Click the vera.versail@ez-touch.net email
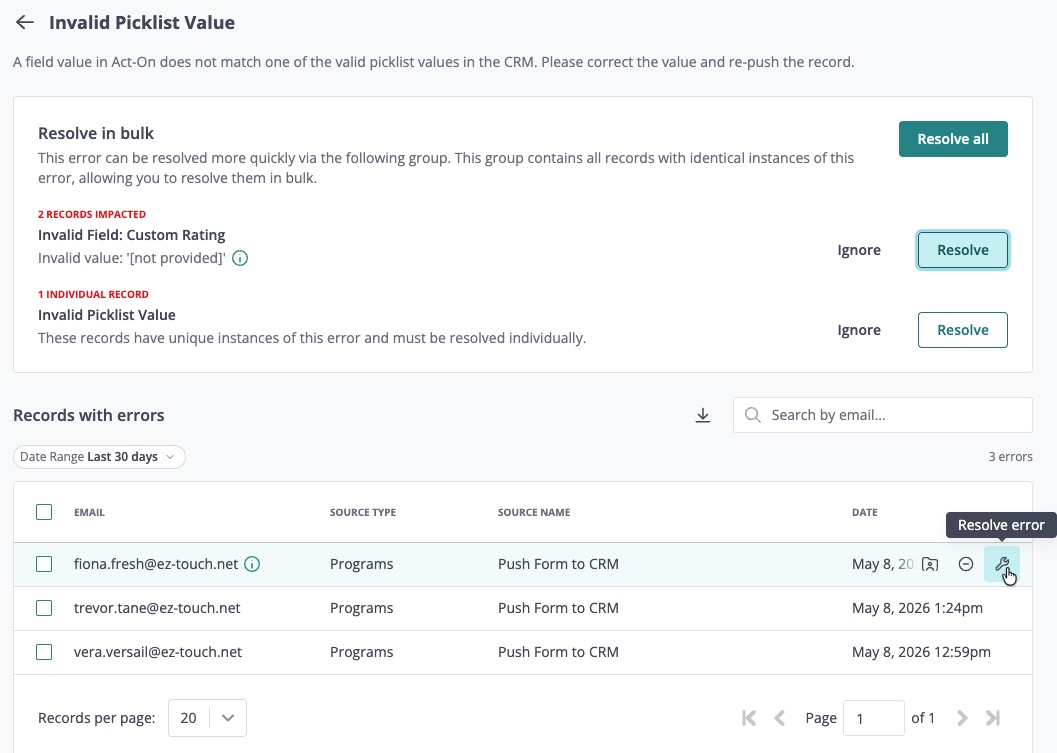 tap(158, 652)
